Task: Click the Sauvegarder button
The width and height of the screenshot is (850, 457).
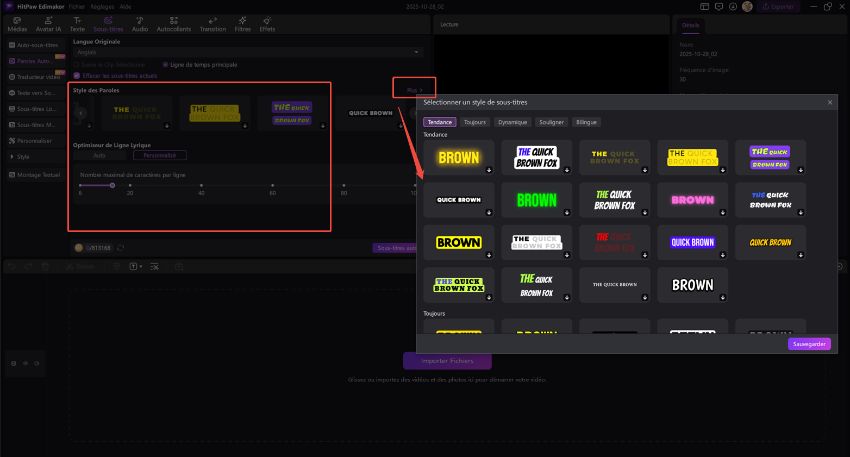Action: 808,343
